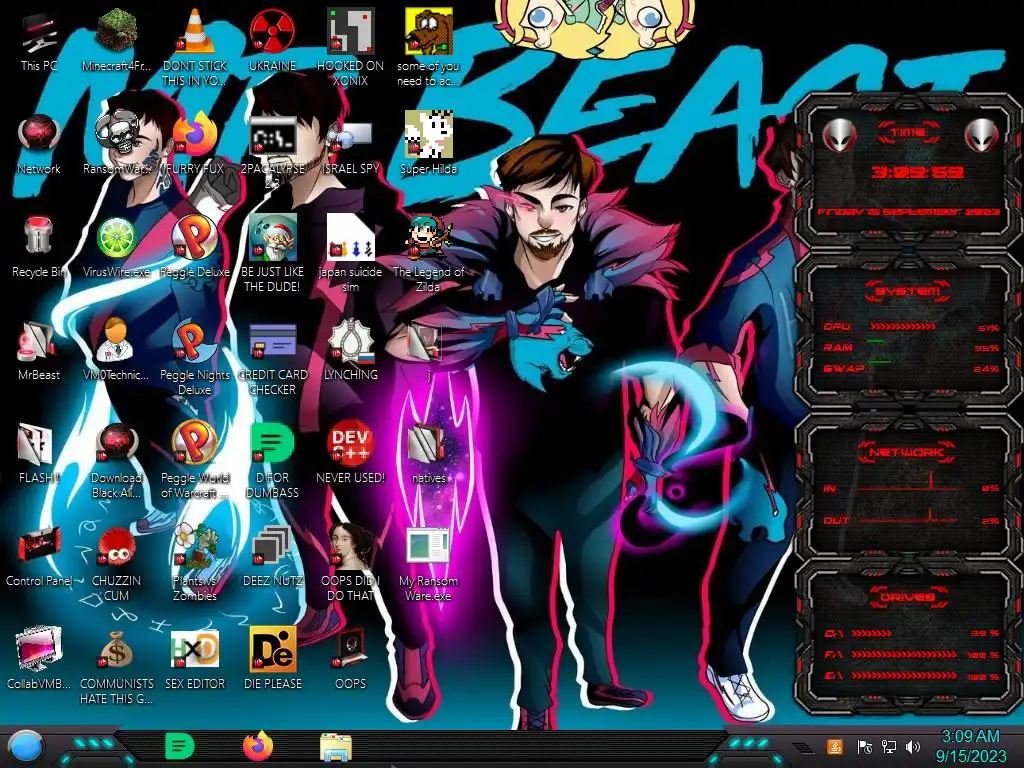Click the orange tray icon

[834, 746]
